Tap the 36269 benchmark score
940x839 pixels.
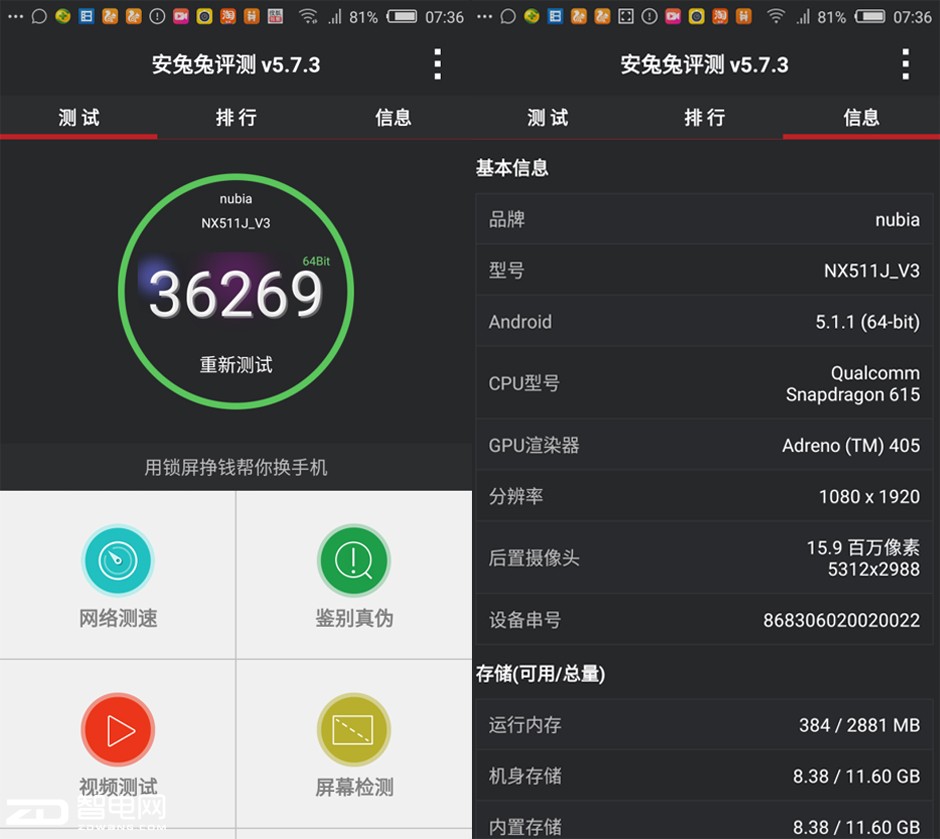point(236,294)
